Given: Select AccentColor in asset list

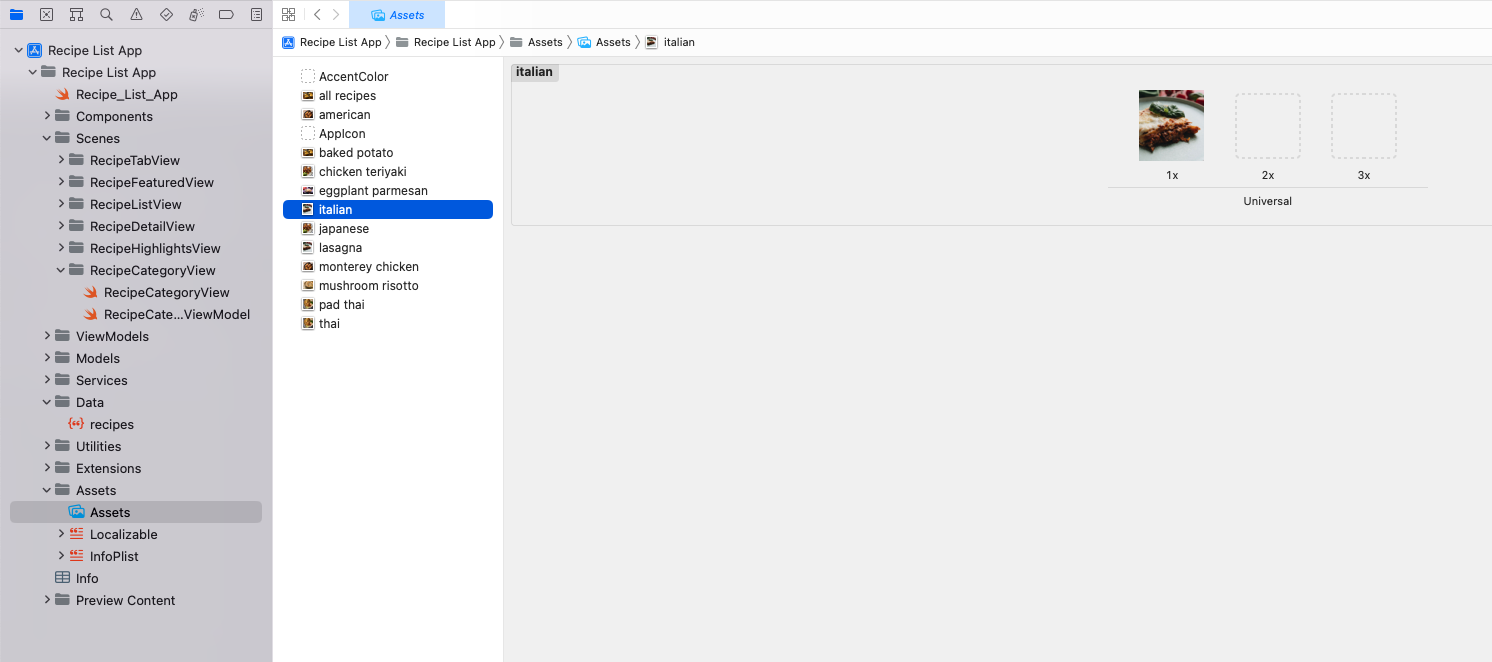Looking at the screenshot, I should coord(353,76).
